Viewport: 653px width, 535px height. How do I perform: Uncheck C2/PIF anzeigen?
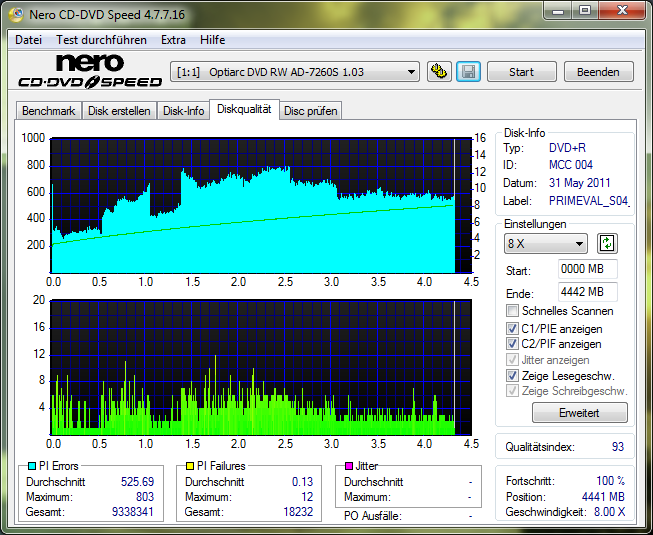[512, 344]
